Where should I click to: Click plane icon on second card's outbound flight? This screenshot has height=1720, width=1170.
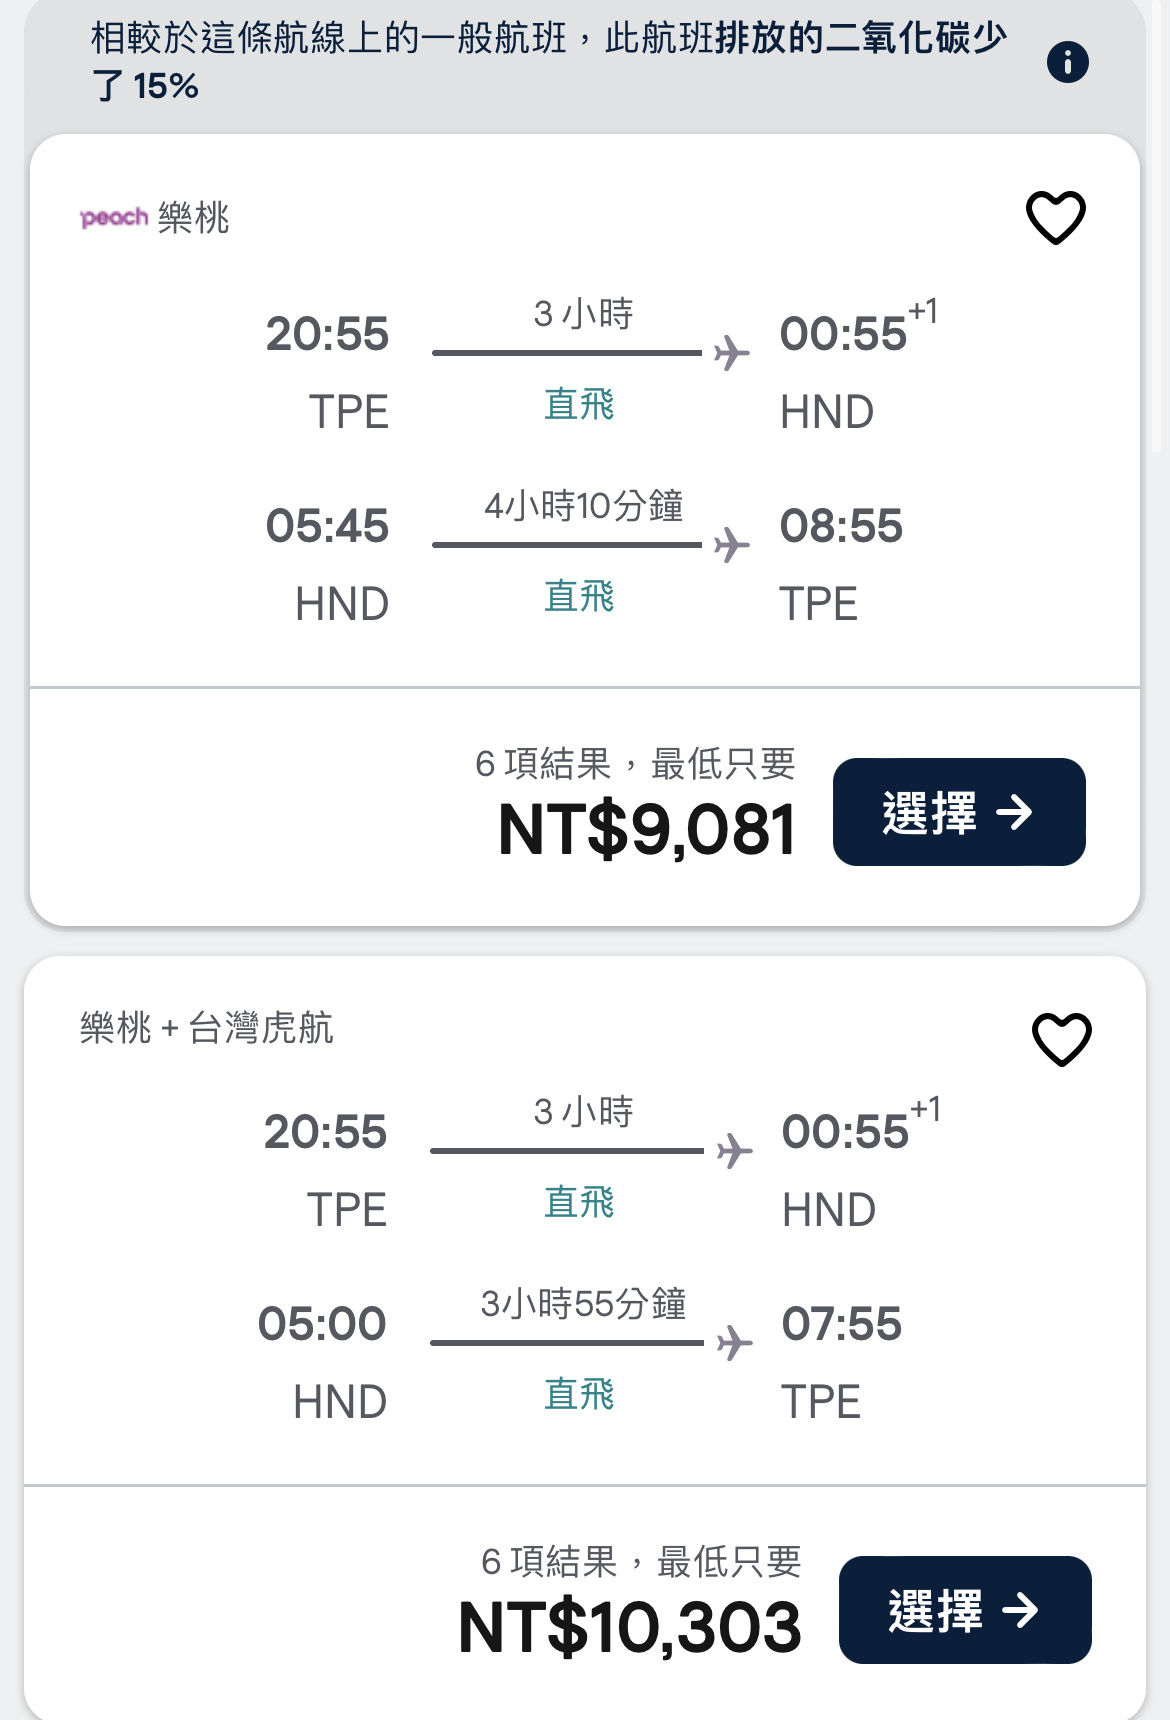(x=735, y=1151)
